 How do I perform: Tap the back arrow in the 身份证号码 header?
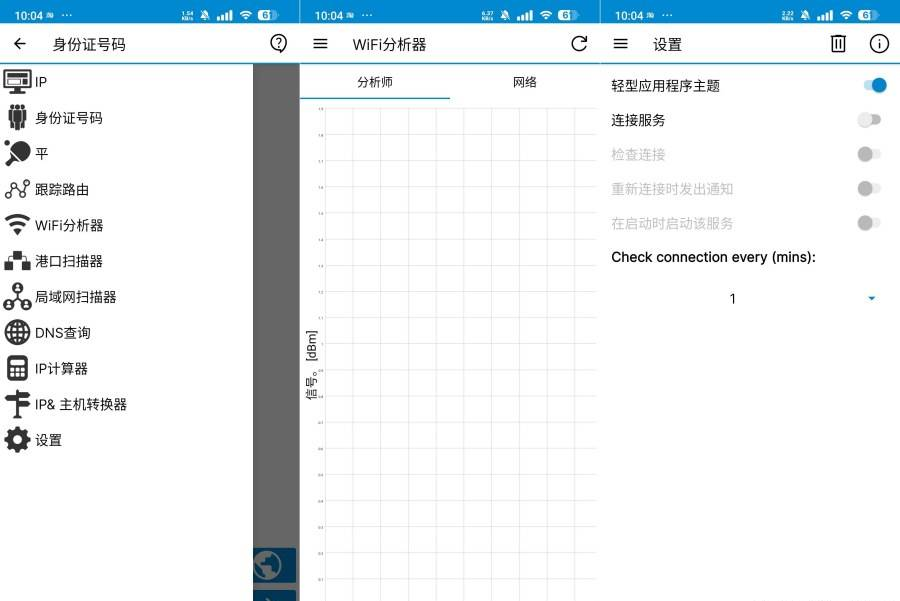tap(20, 44)
